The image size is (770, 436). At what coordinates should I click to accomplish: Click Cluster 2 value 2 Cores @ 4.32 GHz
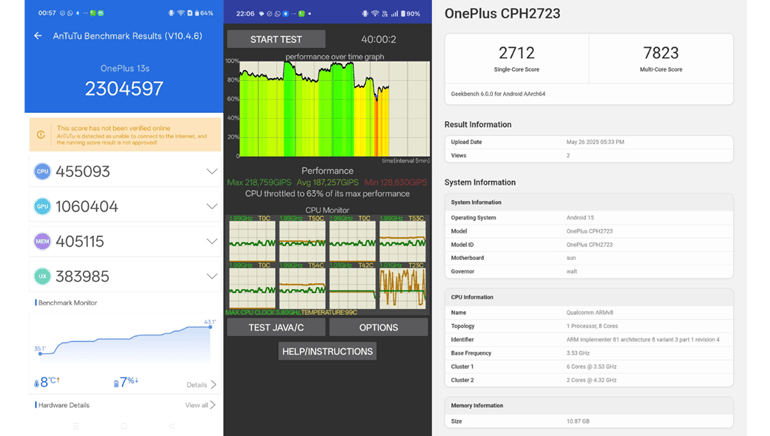(591, 380)
